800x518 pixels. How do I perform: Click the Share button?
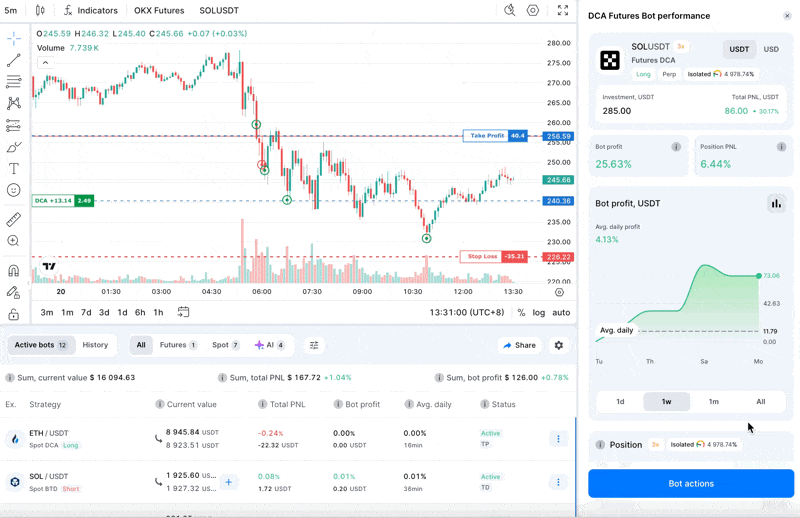tap(519, 345)
